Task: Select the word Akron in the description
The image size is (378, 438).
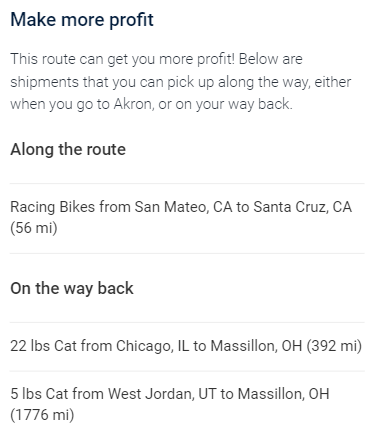Action: [x=134, y=104]
